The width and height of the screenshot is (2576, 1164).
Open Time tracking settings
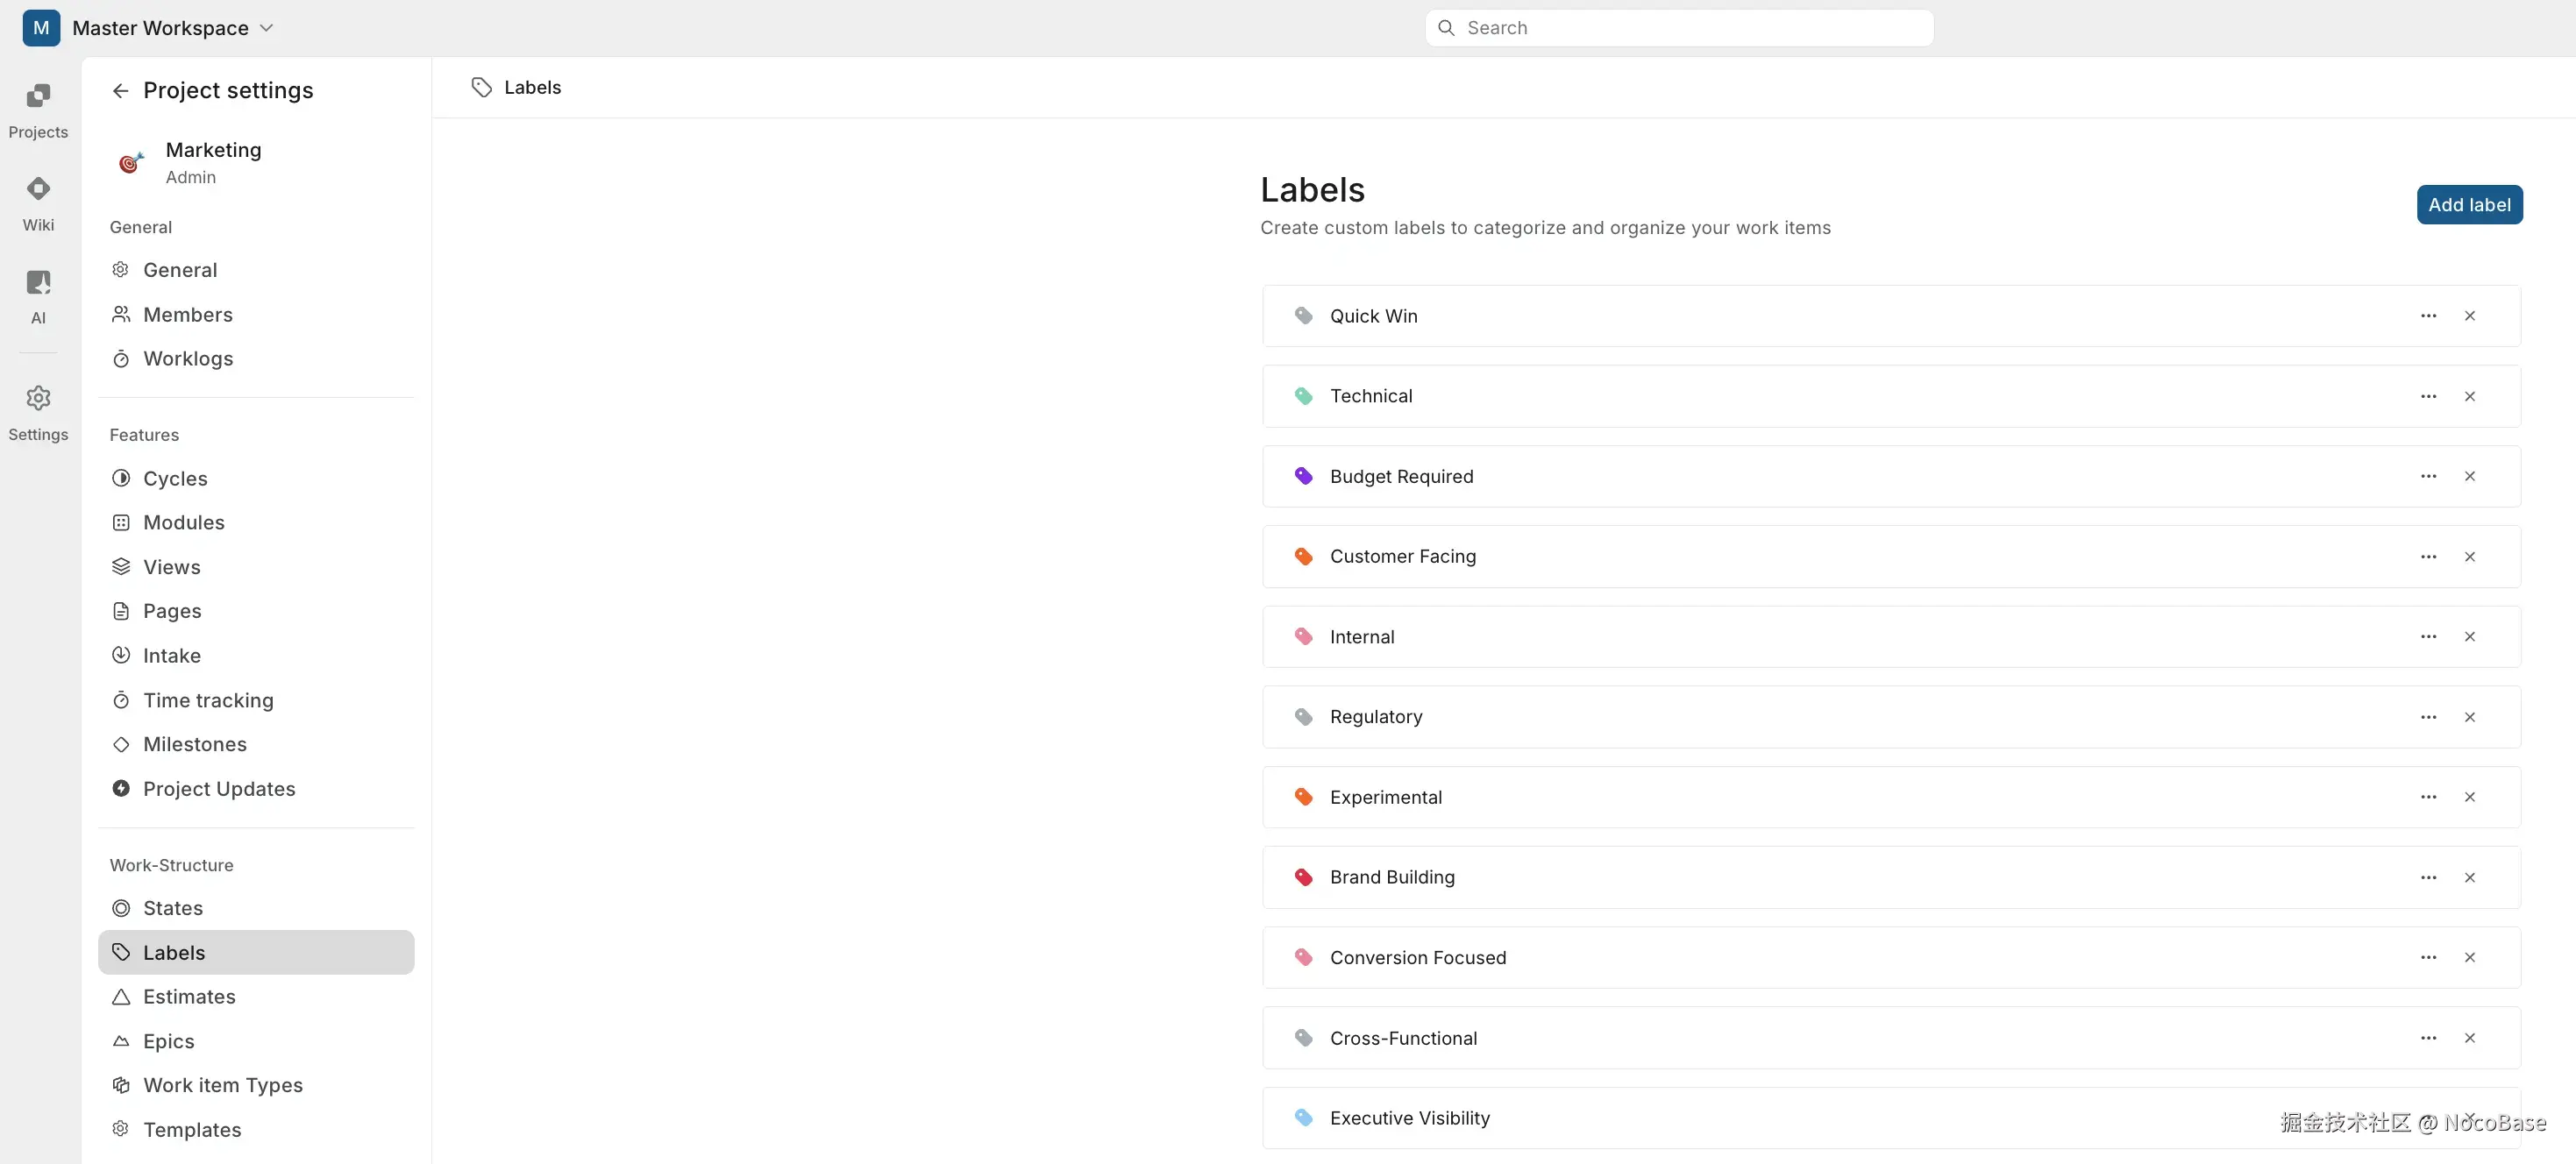(x=207, y=700)
